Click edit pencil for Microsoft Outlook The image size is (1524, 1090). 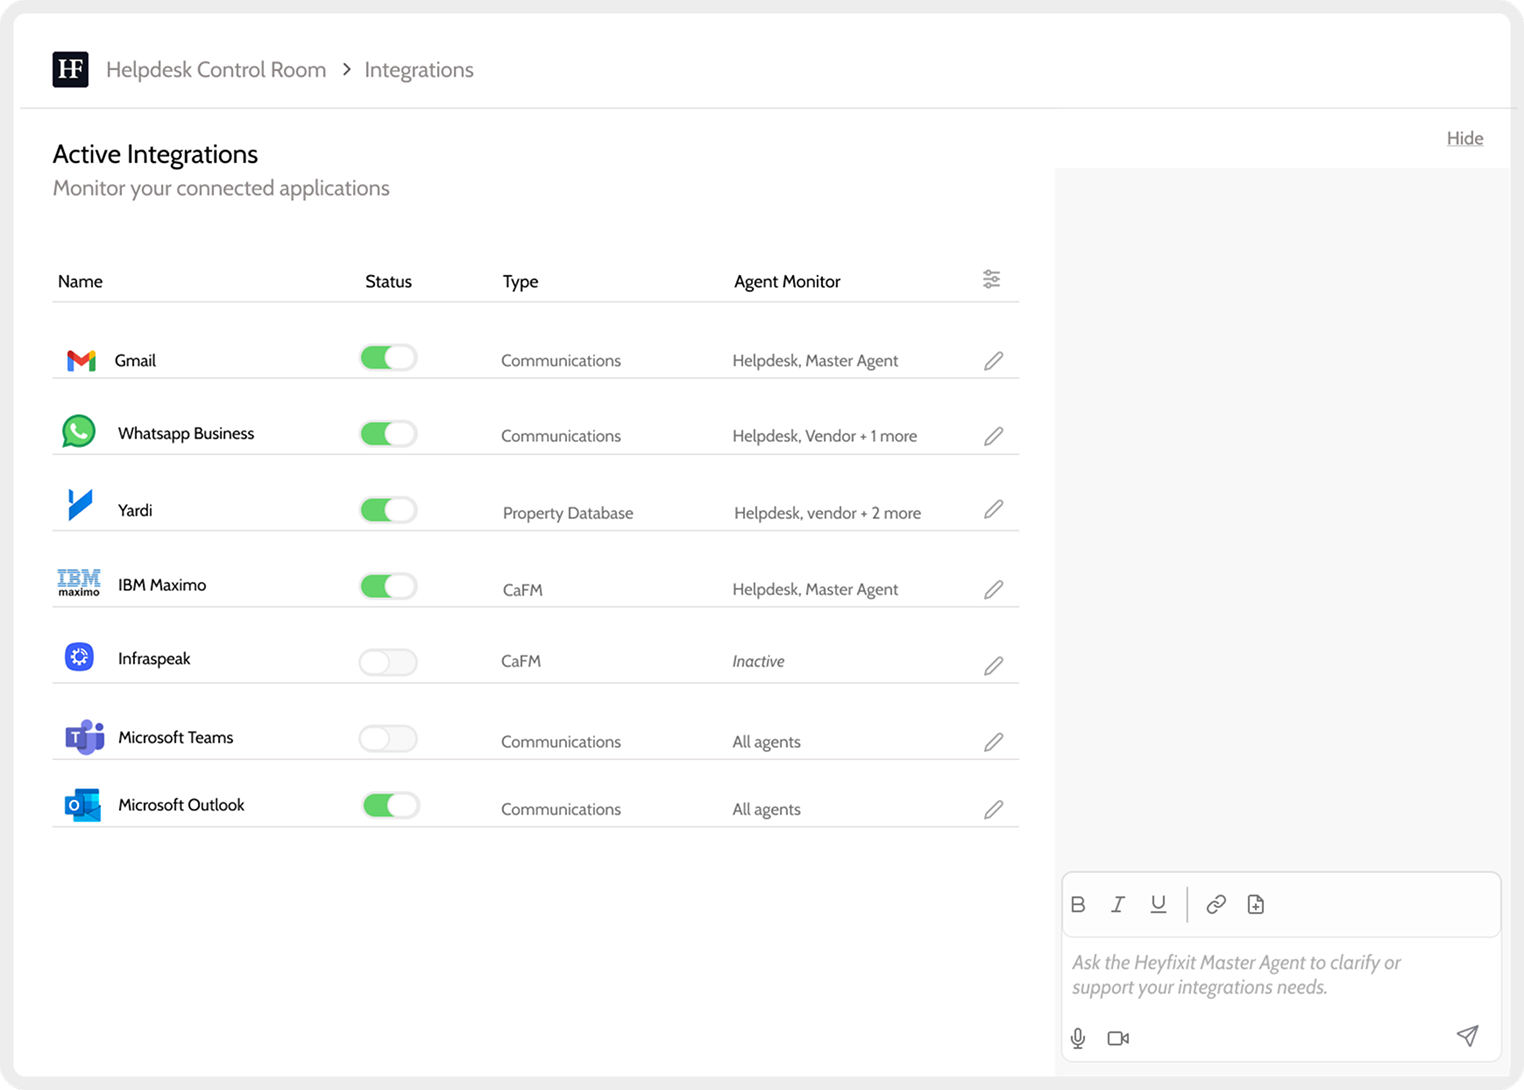coord(993,810)
